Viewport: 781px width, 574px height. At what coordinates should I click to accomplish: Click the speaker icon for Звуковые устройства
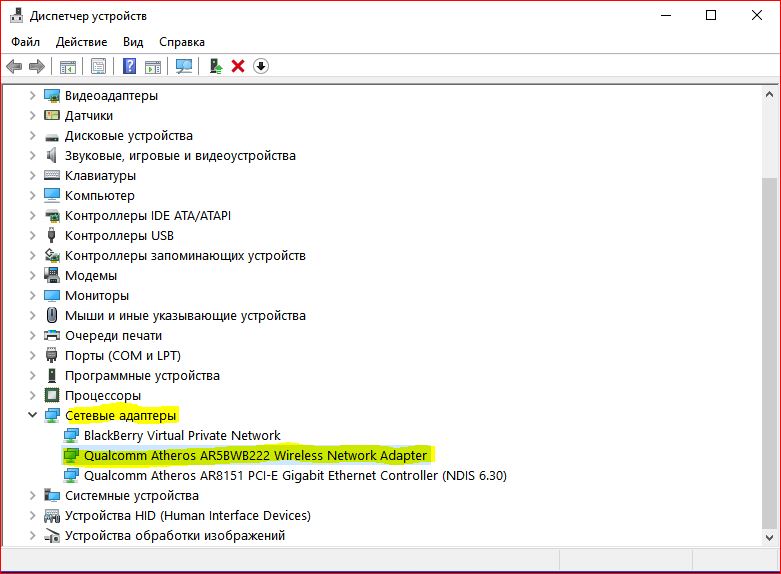pyautogui.click(x=51, y=155)
